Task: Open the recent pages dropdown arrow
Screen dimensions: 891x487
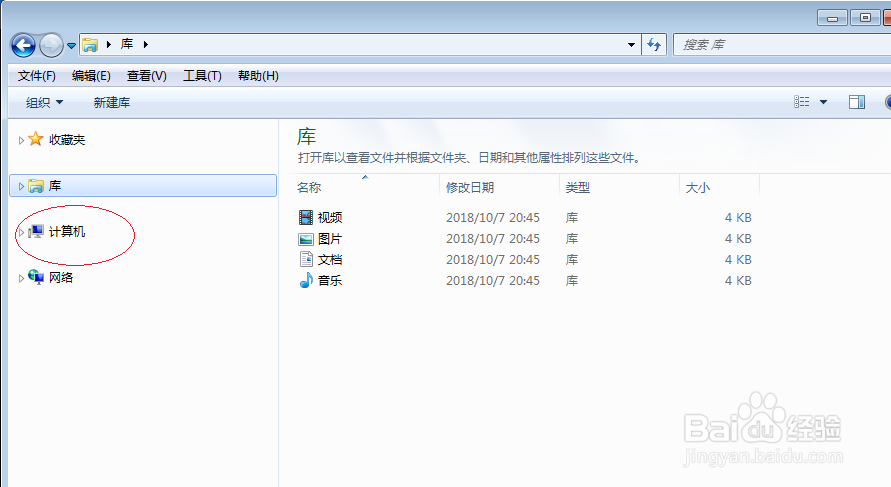Action: tap(71, 45)
